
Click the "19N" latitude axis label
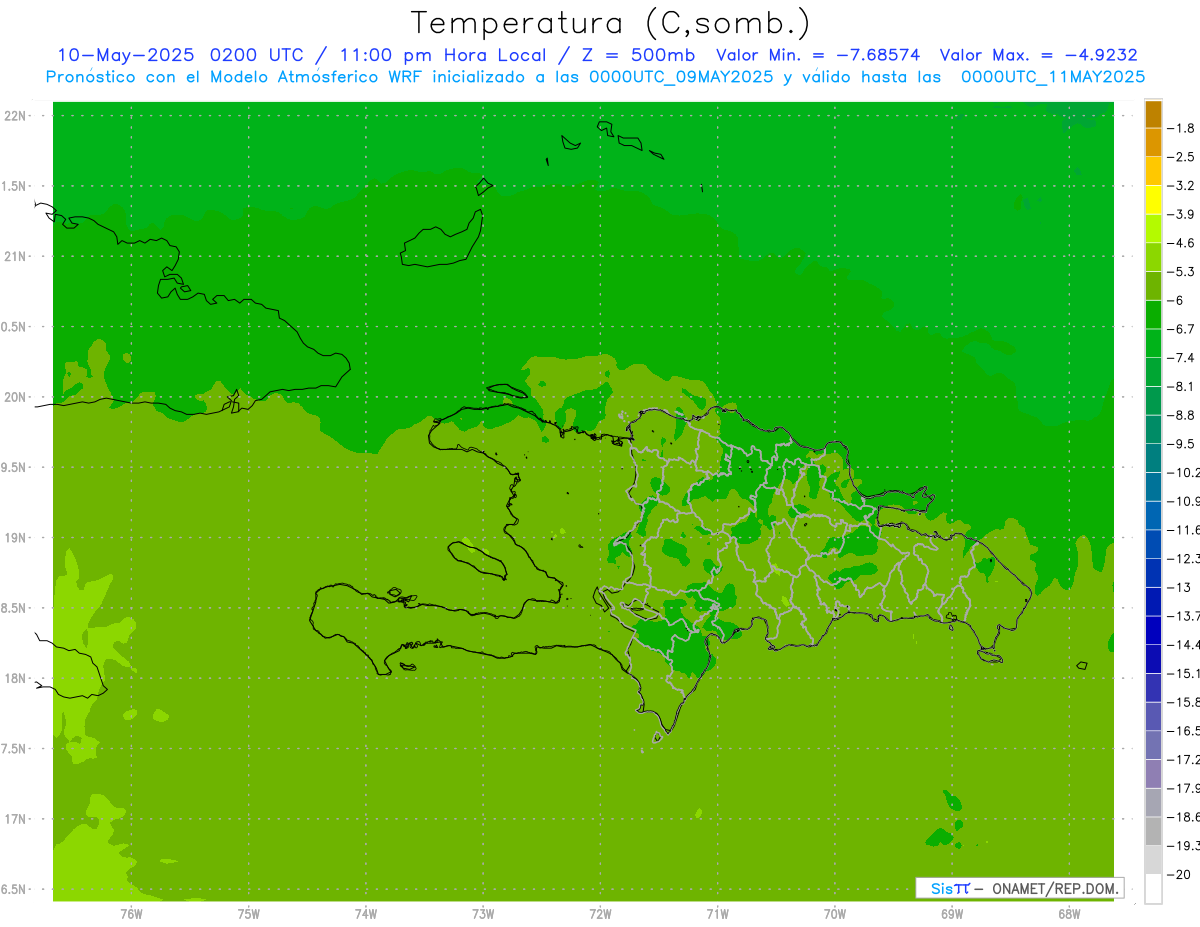[16, 538]
